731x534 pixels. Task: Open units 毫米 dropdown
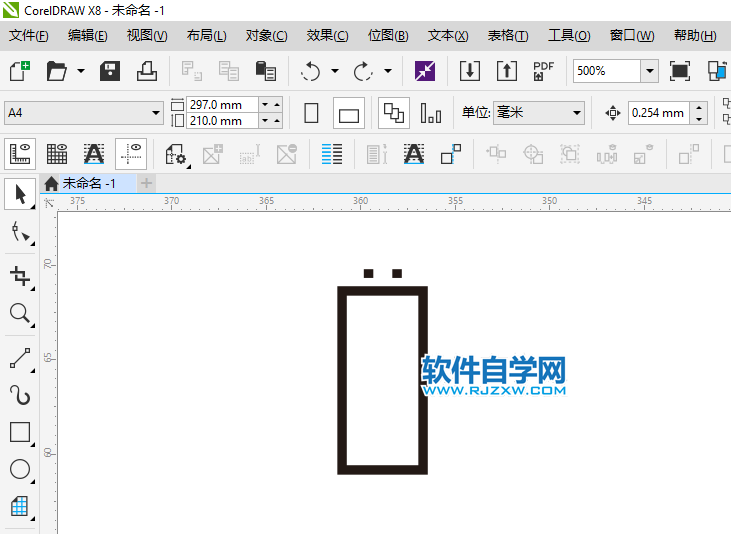(577, 113)
